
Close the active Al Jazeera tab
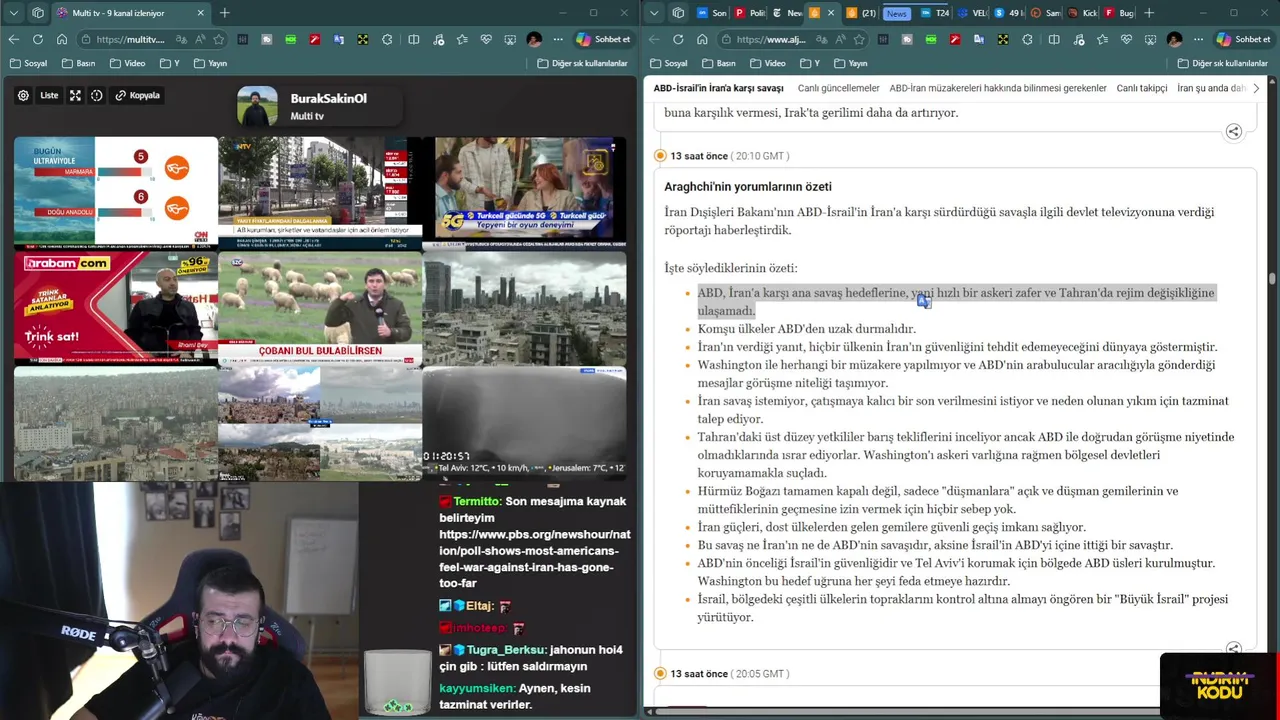click(830, 13)
